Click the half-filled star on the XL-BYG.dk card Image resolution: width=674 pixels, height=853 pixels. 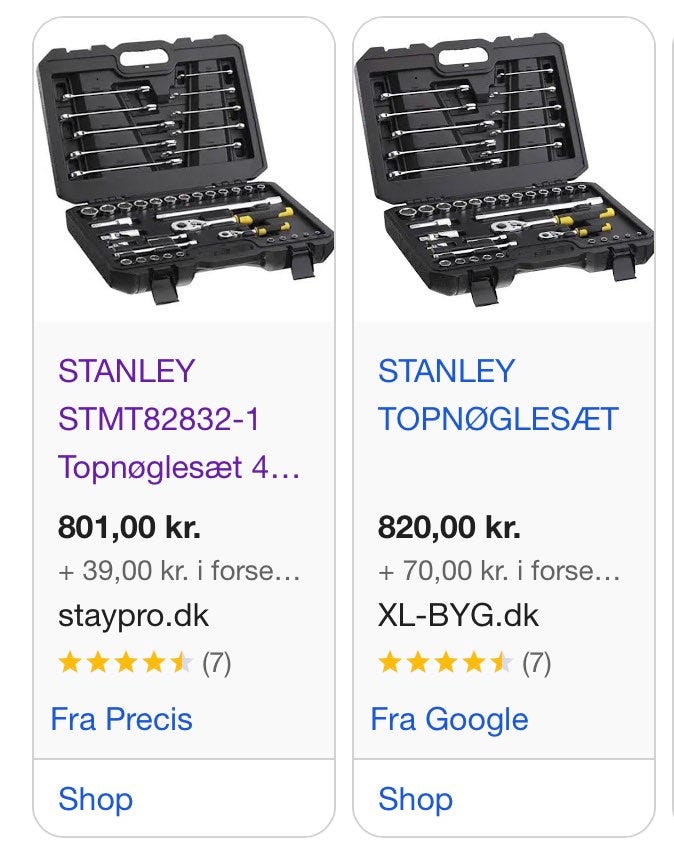[x=501, y=663]
